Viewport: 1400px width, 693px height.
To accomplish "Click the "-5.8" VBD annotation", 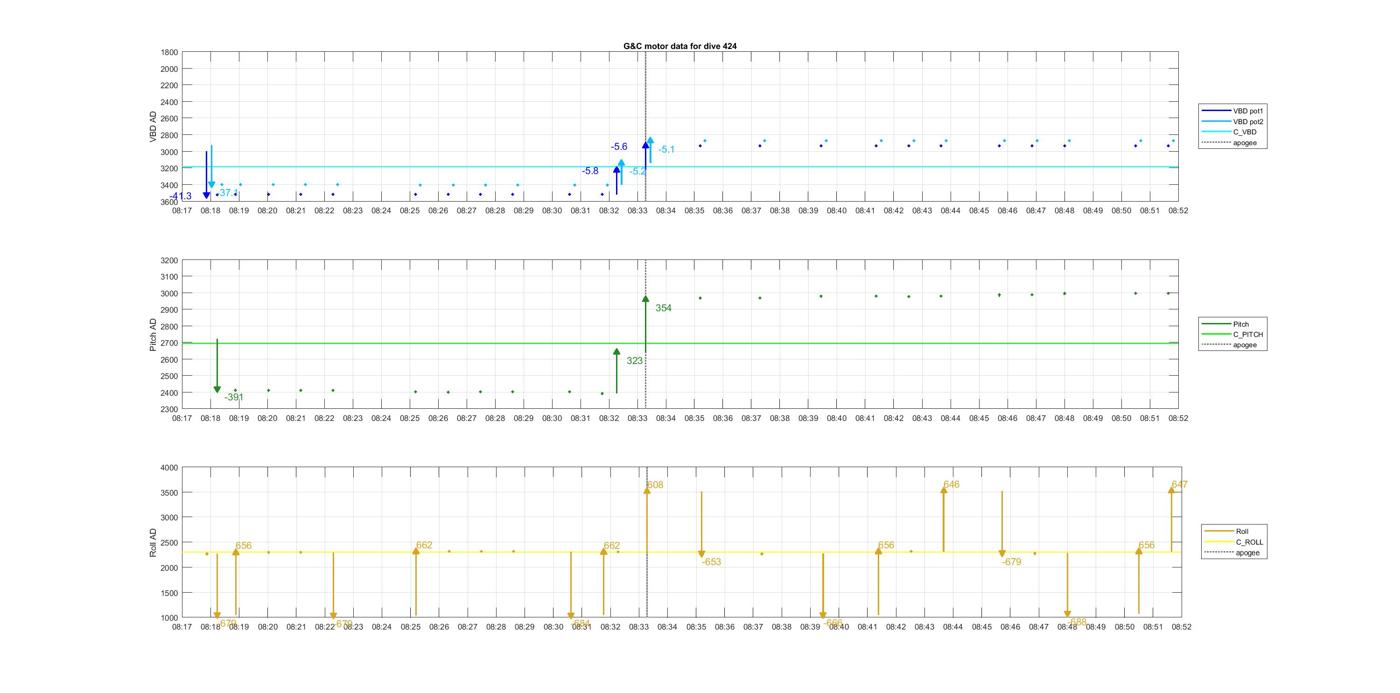I will tap(590, 171).
